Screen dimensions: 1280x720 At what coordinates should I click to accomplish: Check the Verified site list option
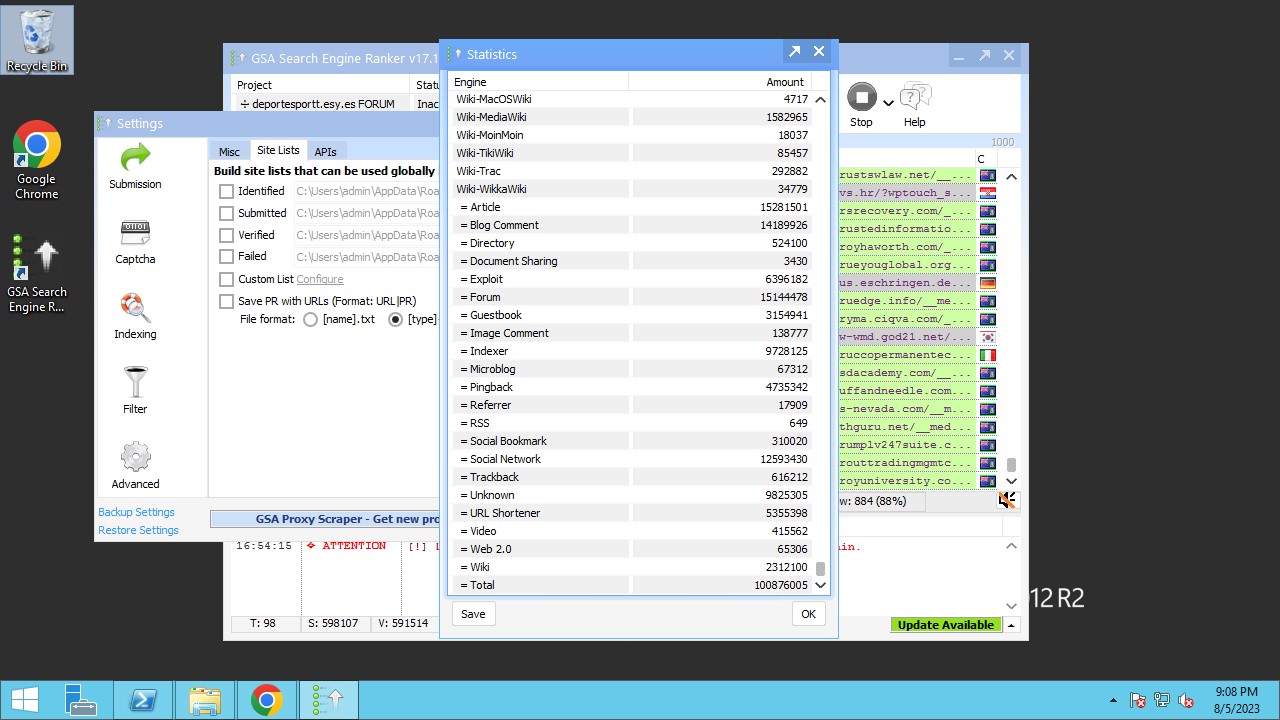pos(226,235)
